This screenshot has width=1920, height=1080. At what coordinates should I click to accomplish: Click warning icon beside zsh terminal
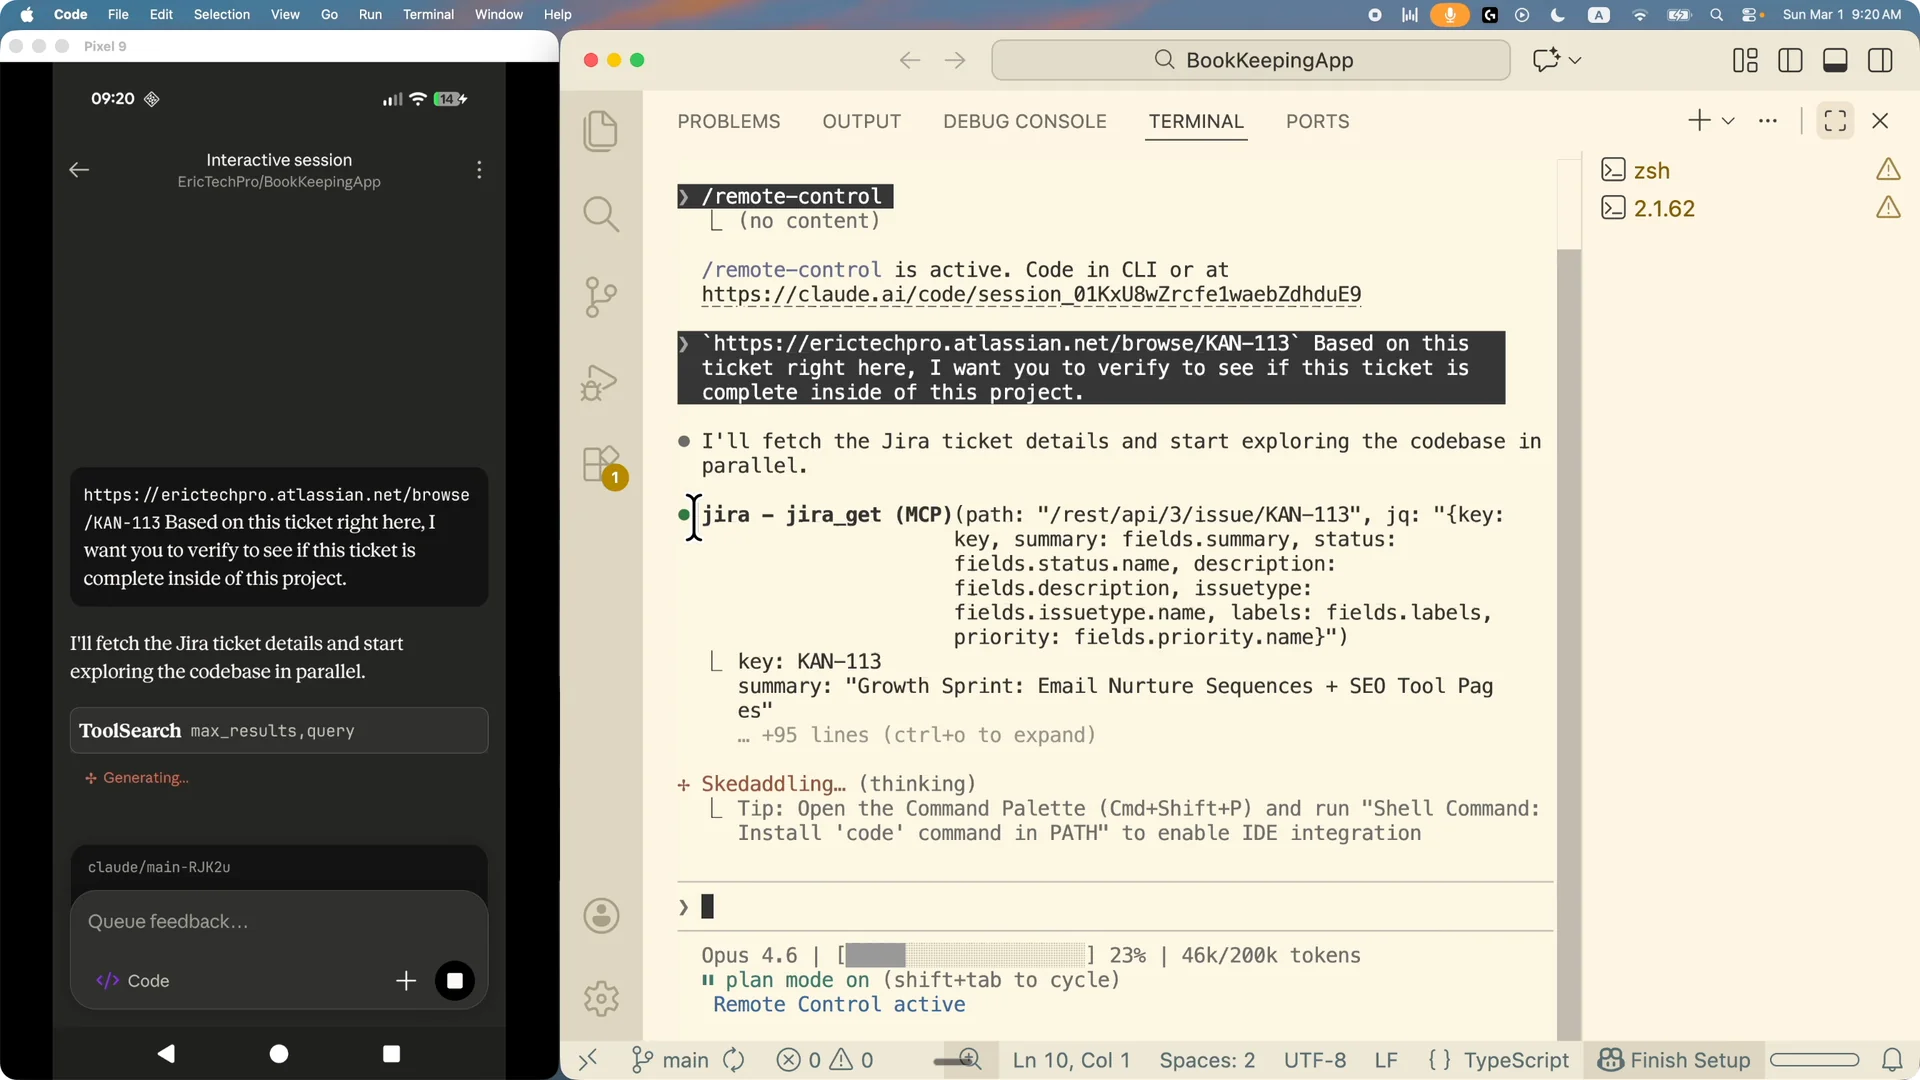[1888, 169]
